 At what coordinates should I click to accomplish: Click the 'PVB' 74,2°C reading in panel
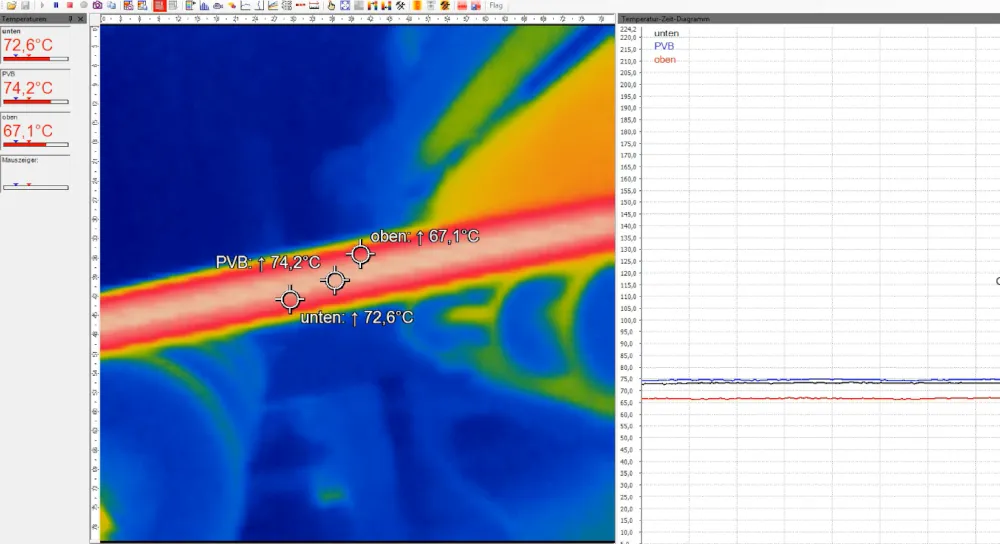coord(28,87)
